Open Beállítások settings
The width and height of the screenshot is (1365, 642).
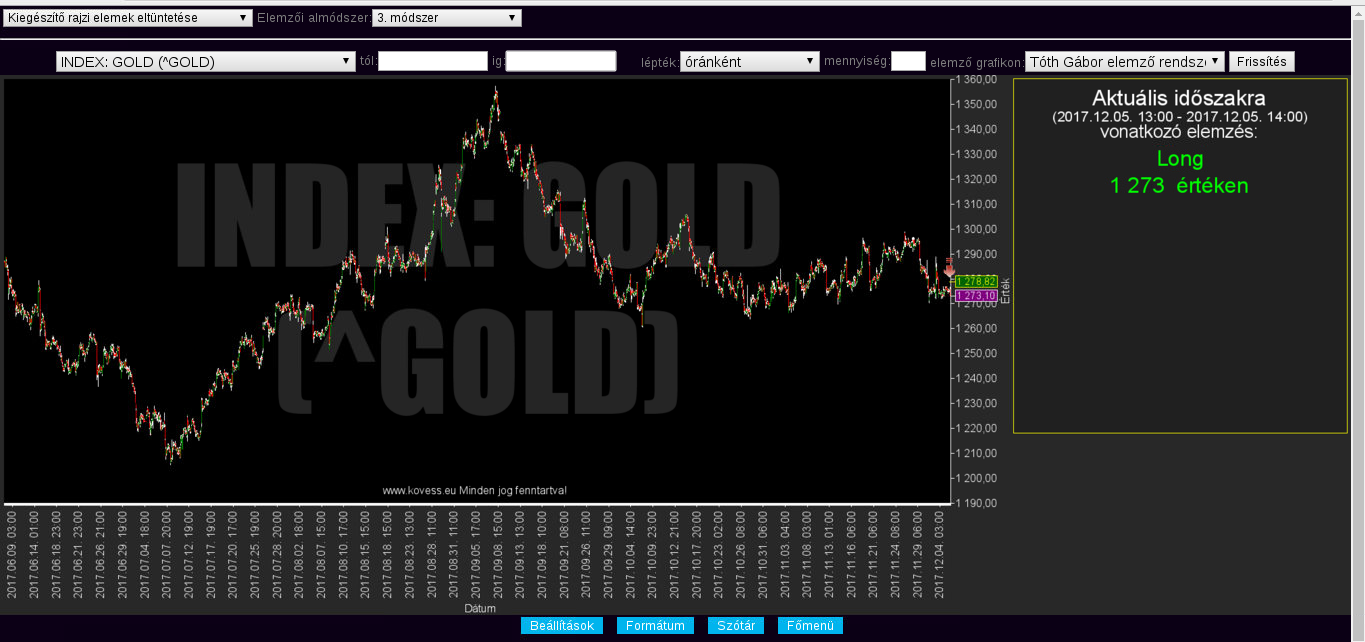tap(561, 626)
